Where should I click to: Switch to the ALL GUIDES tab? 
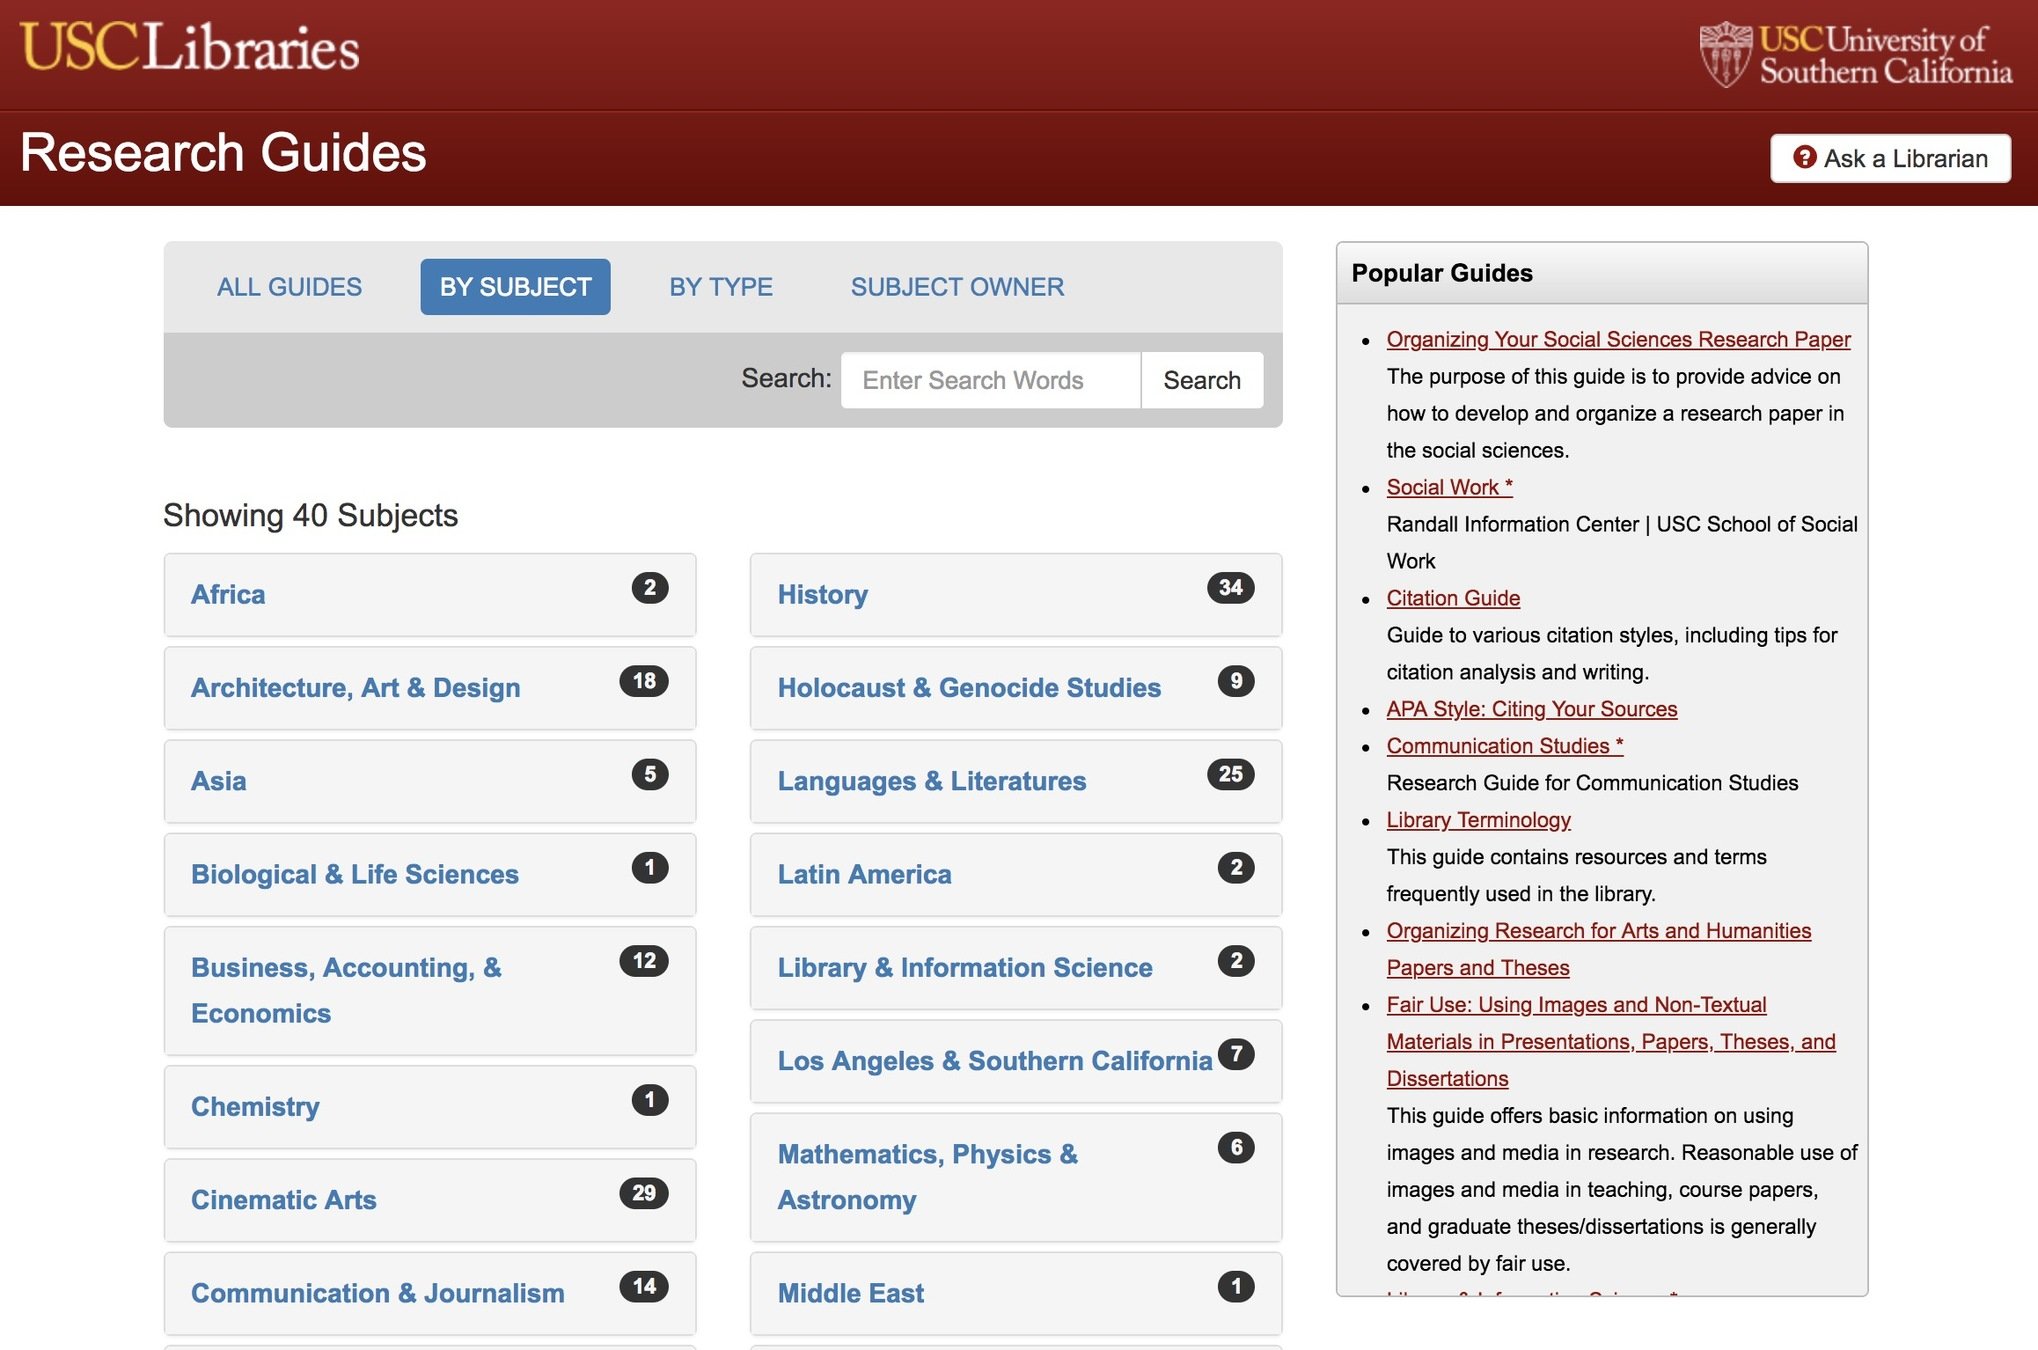point(289,287)
